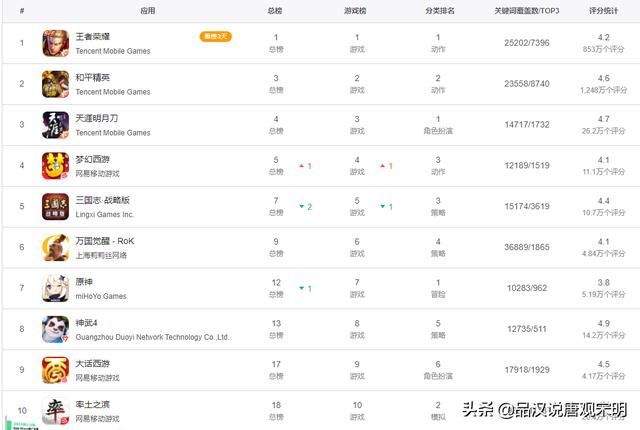Click keyword count 15174/3619

tap(527, 206)
